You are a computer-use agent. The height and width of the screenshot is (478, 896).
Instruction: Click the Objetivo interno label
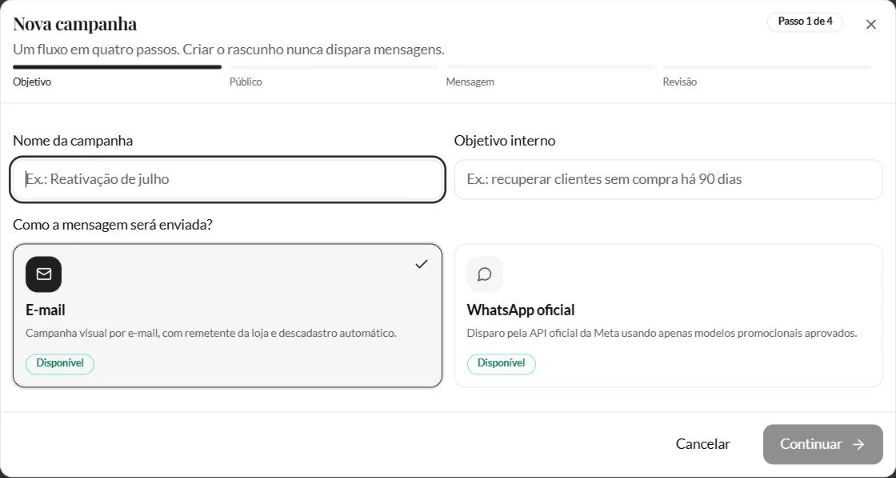[x=505, y=141]
